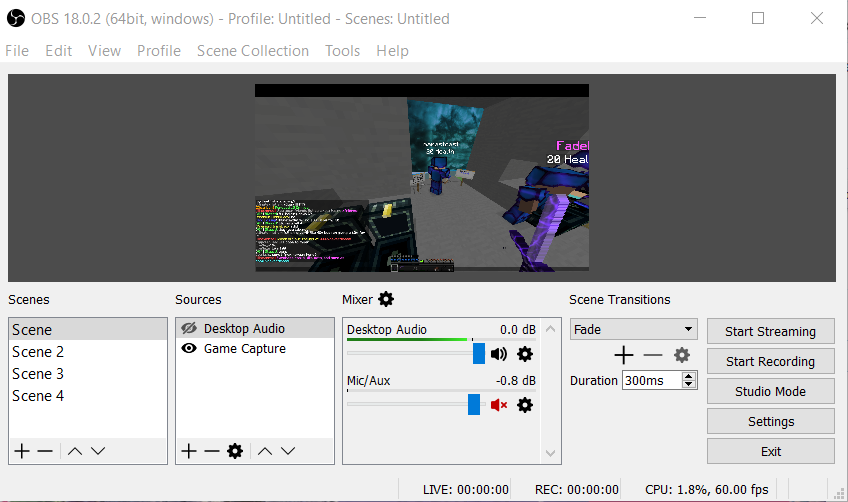Open the Fade transition dropdown
This screenshot has width=848, height=502.
pyautogui.click(x=633, y=329)
